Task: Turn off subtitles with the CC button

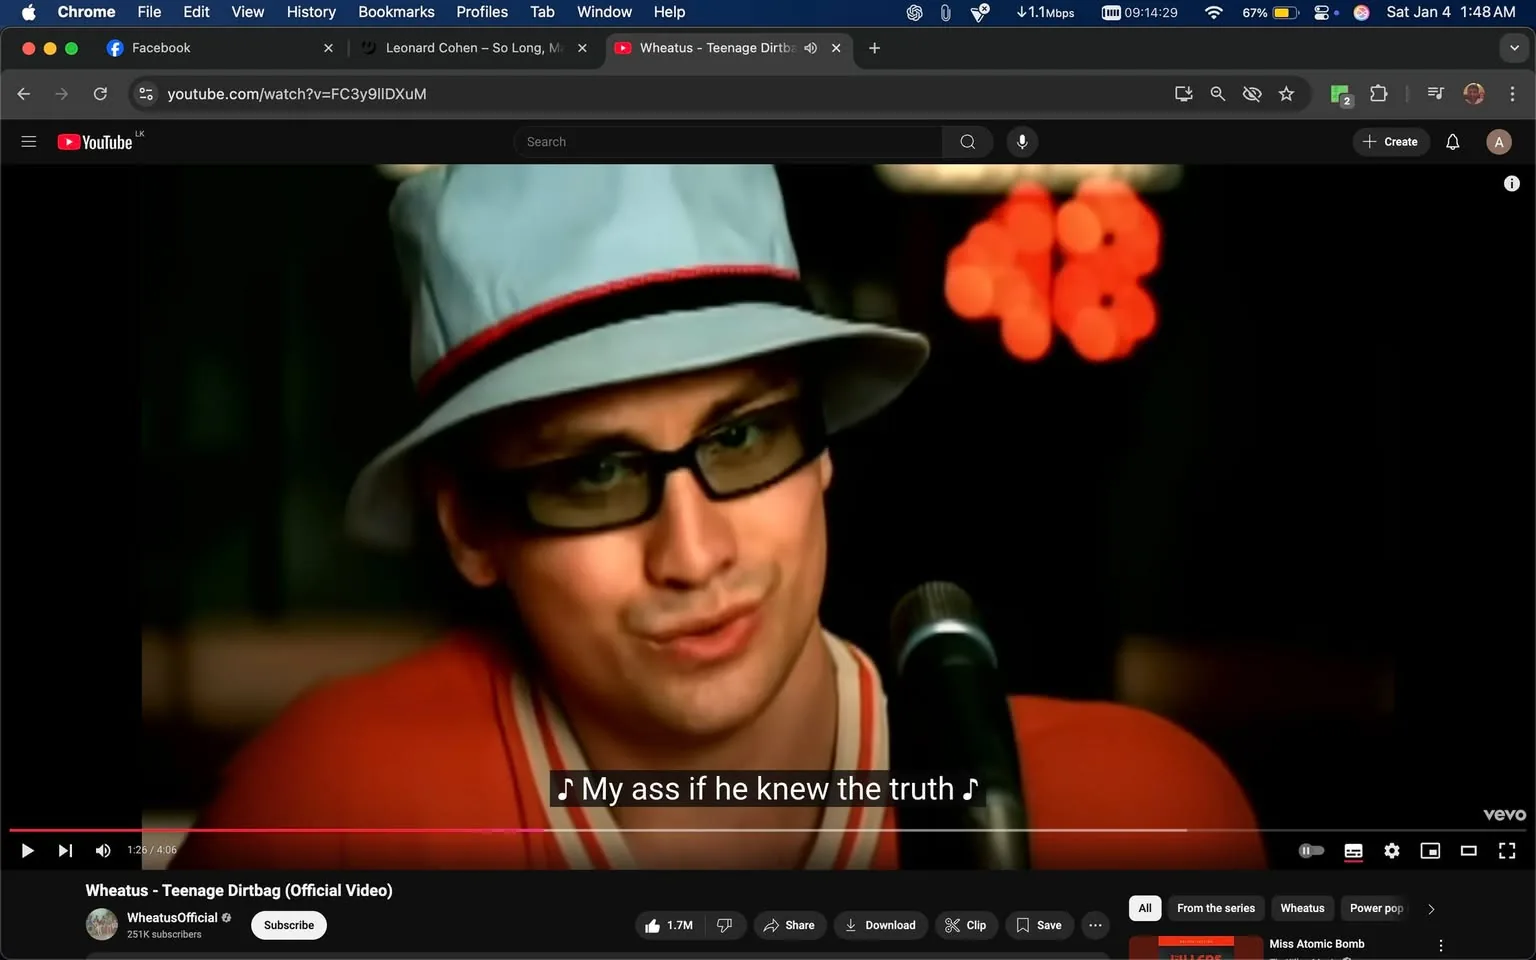Action: pos(1352,850)
